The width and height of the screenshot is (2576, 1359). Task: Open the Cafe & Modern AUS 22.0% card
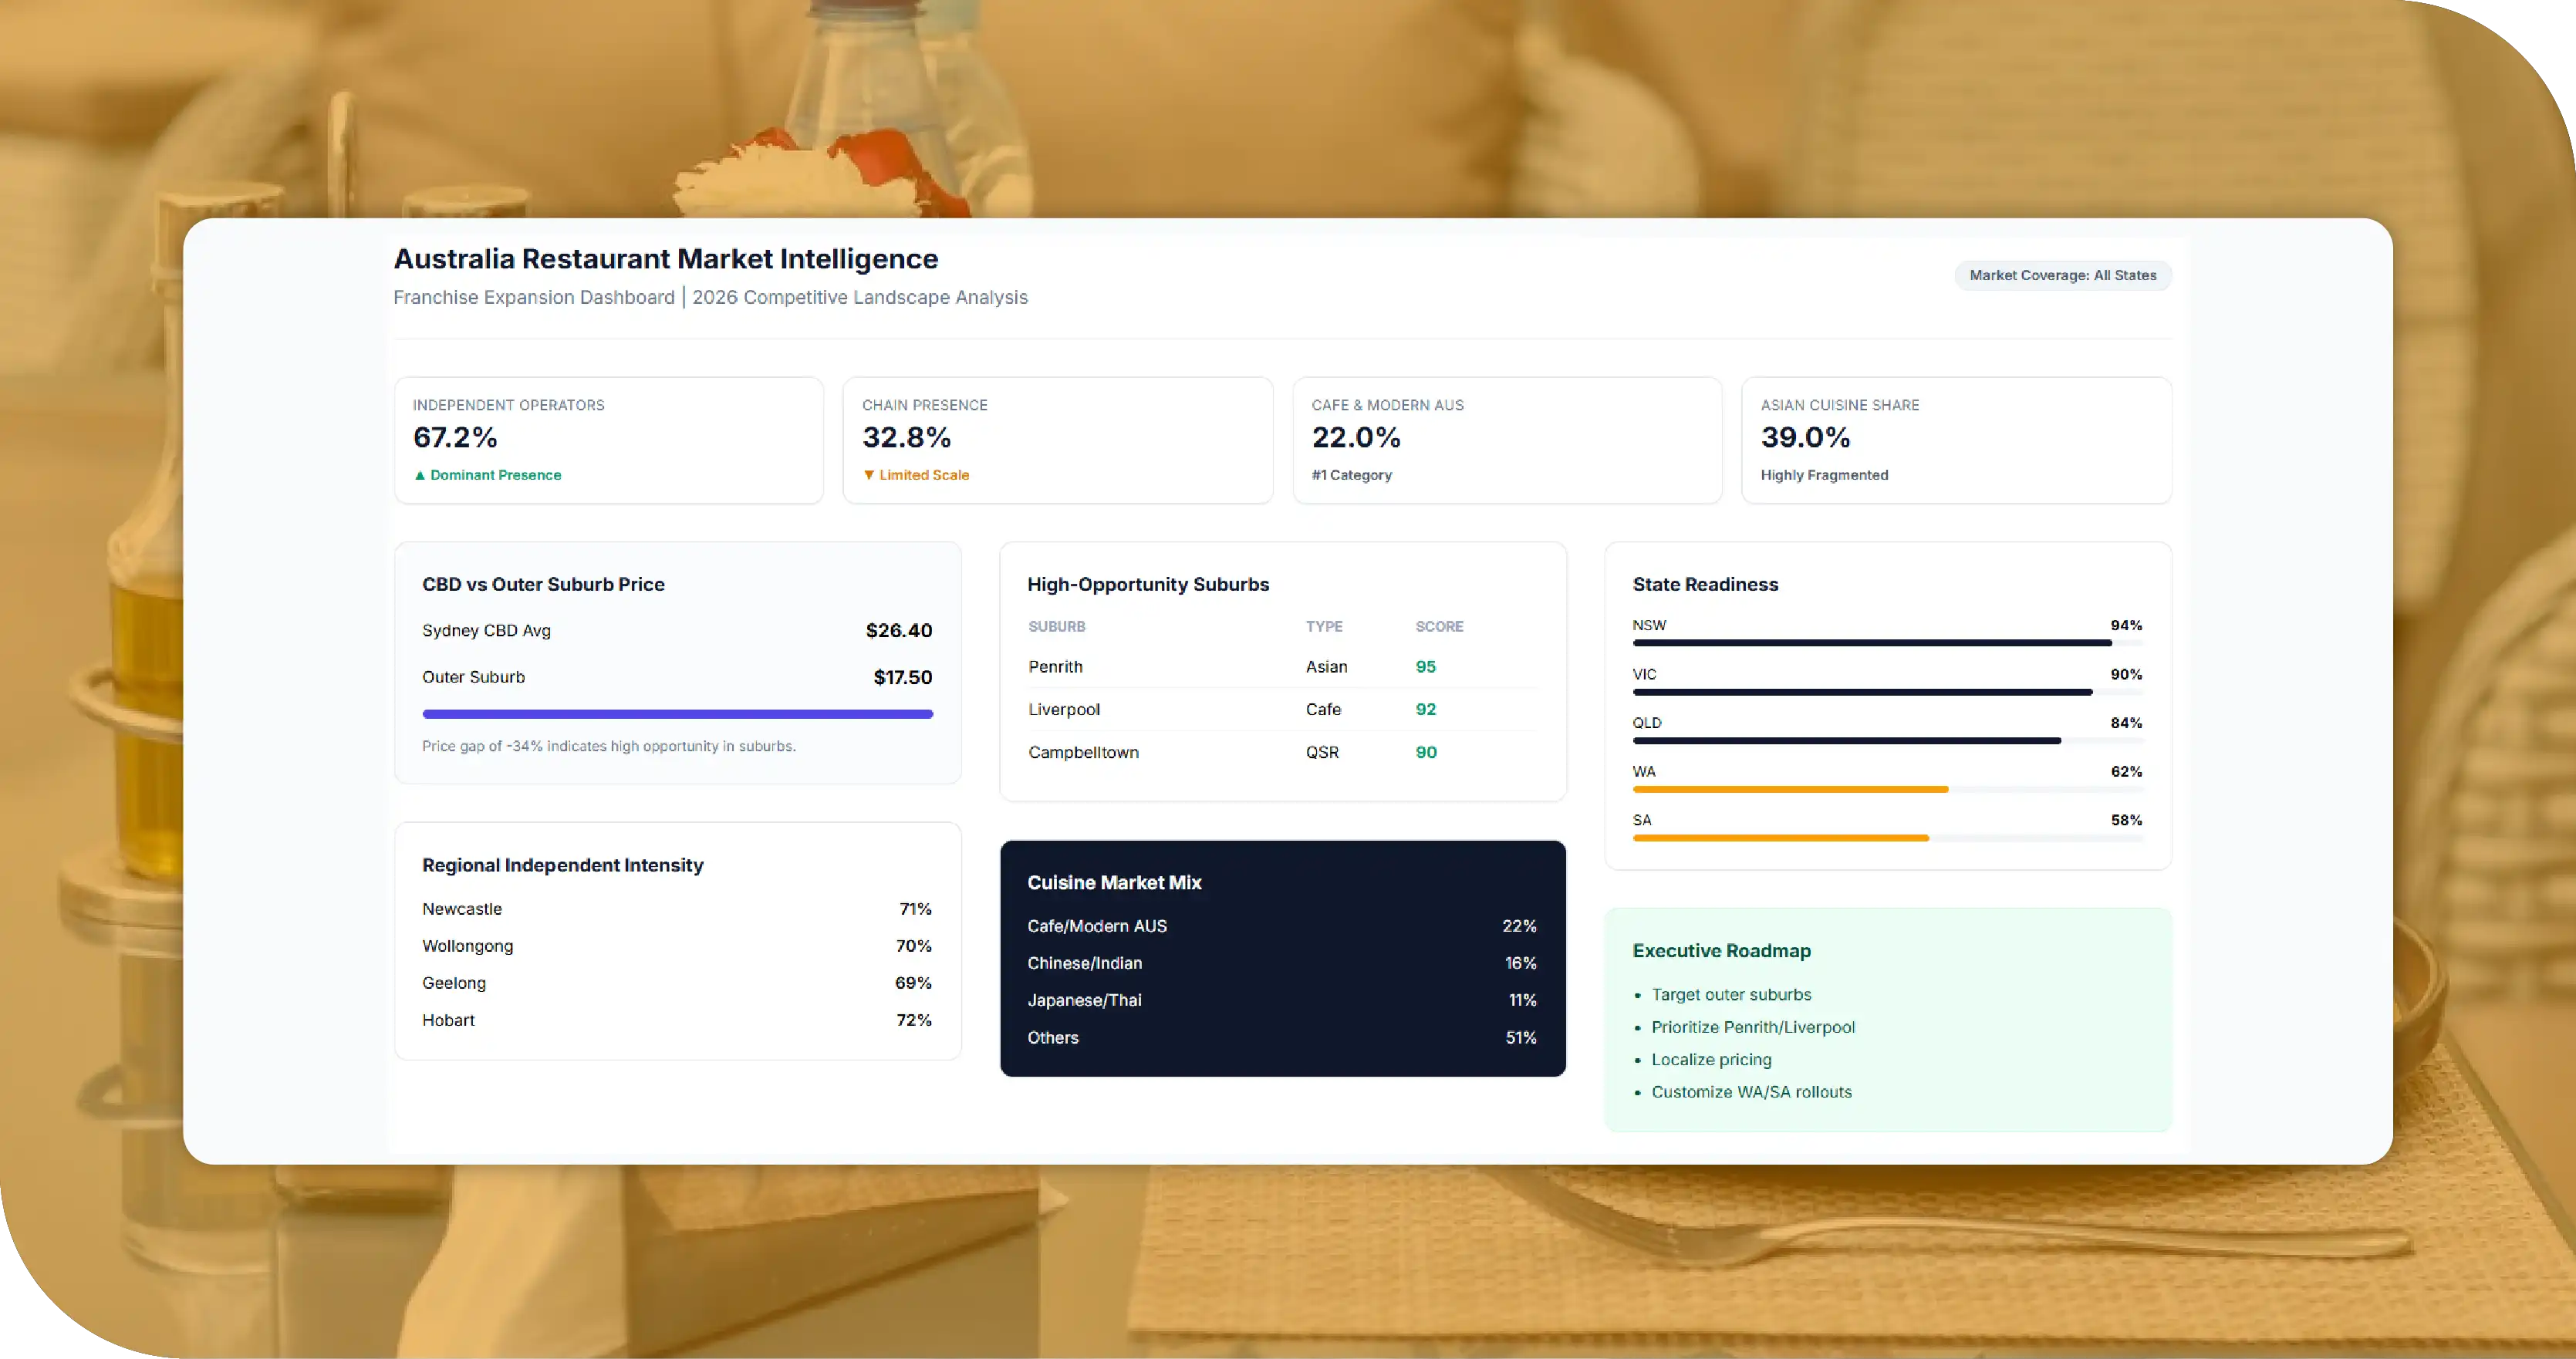click(1507, 440)
